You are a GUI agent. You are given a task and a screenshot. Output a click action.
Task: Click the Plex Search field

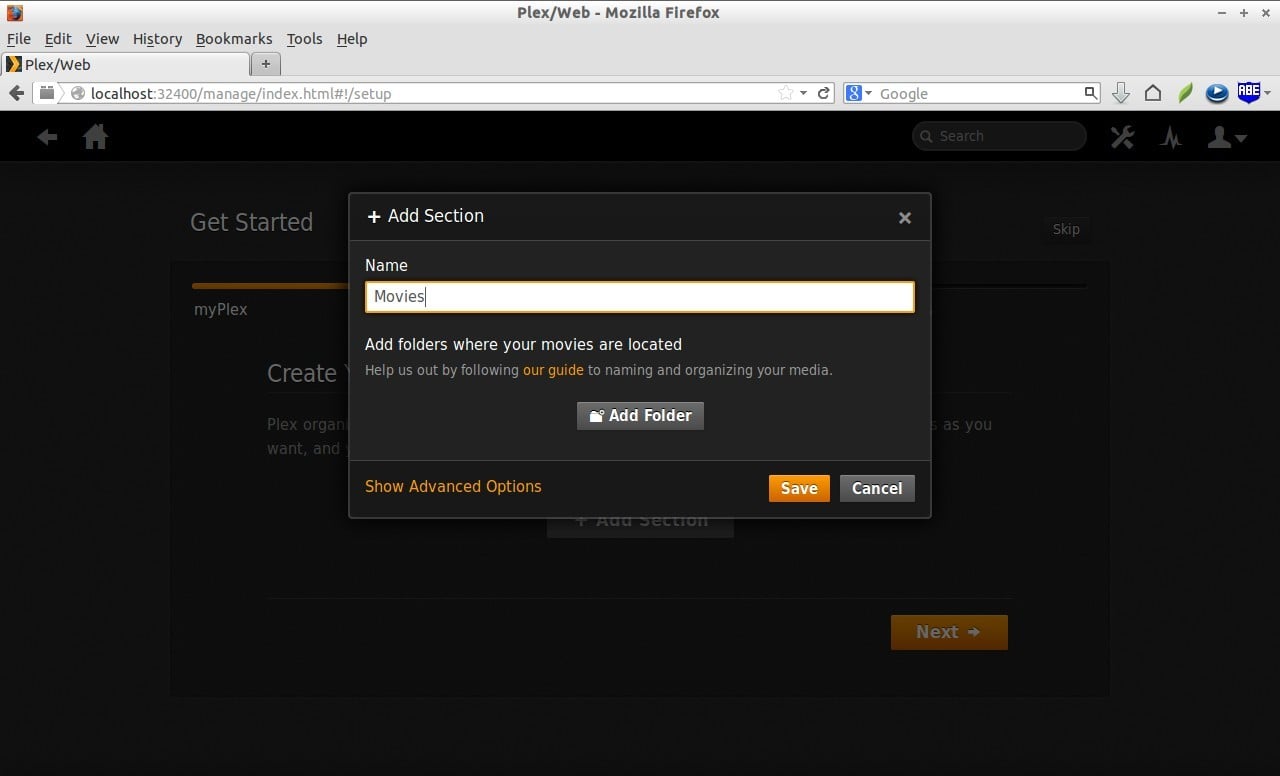click(999, 136)
